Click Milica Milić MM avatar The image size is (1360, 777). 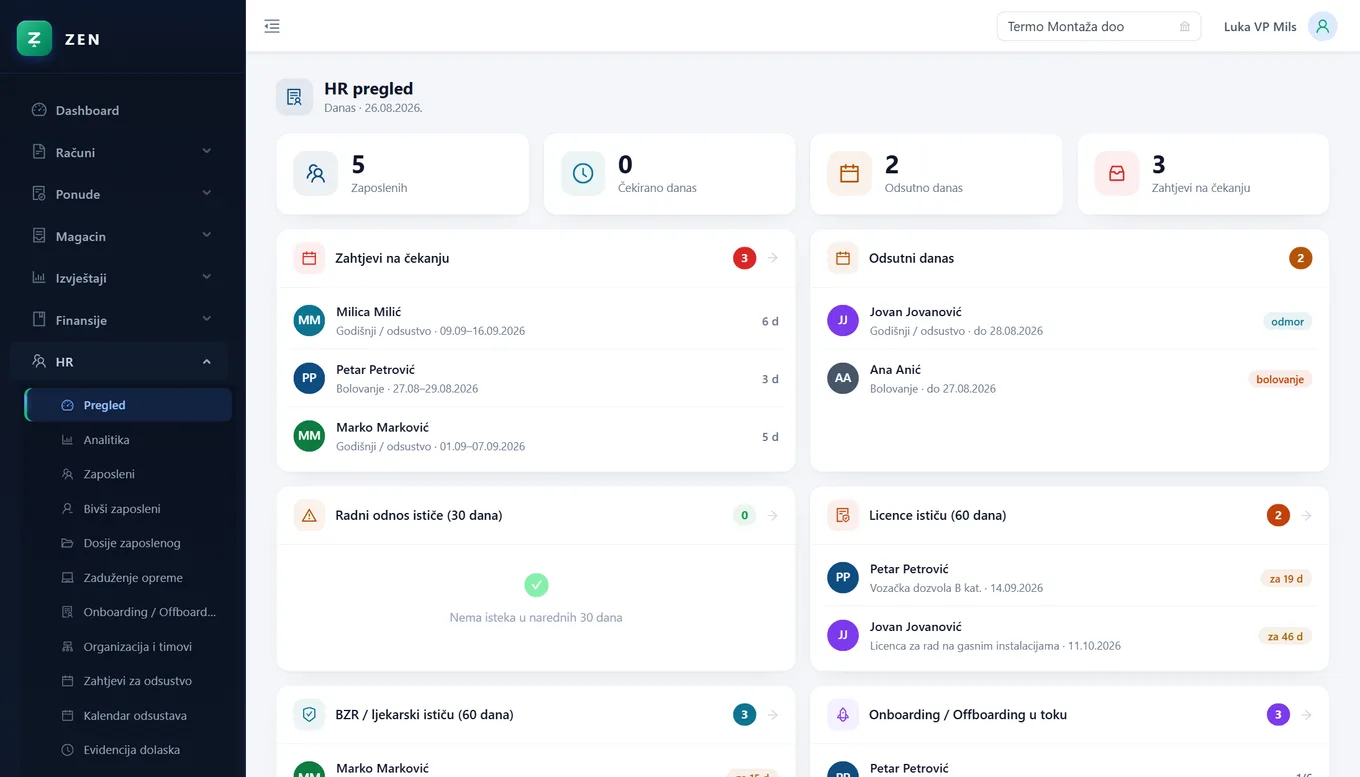click(309, 321)
